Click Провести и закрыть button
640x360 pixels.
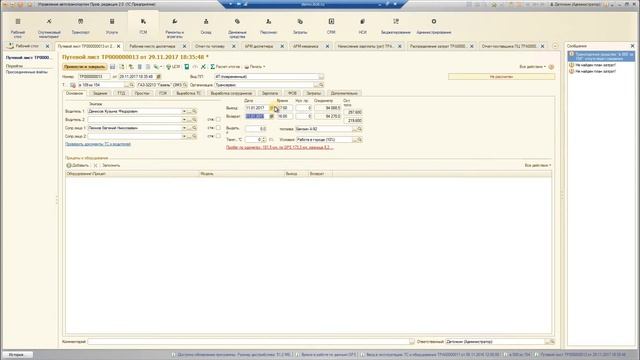coord(84,67)
